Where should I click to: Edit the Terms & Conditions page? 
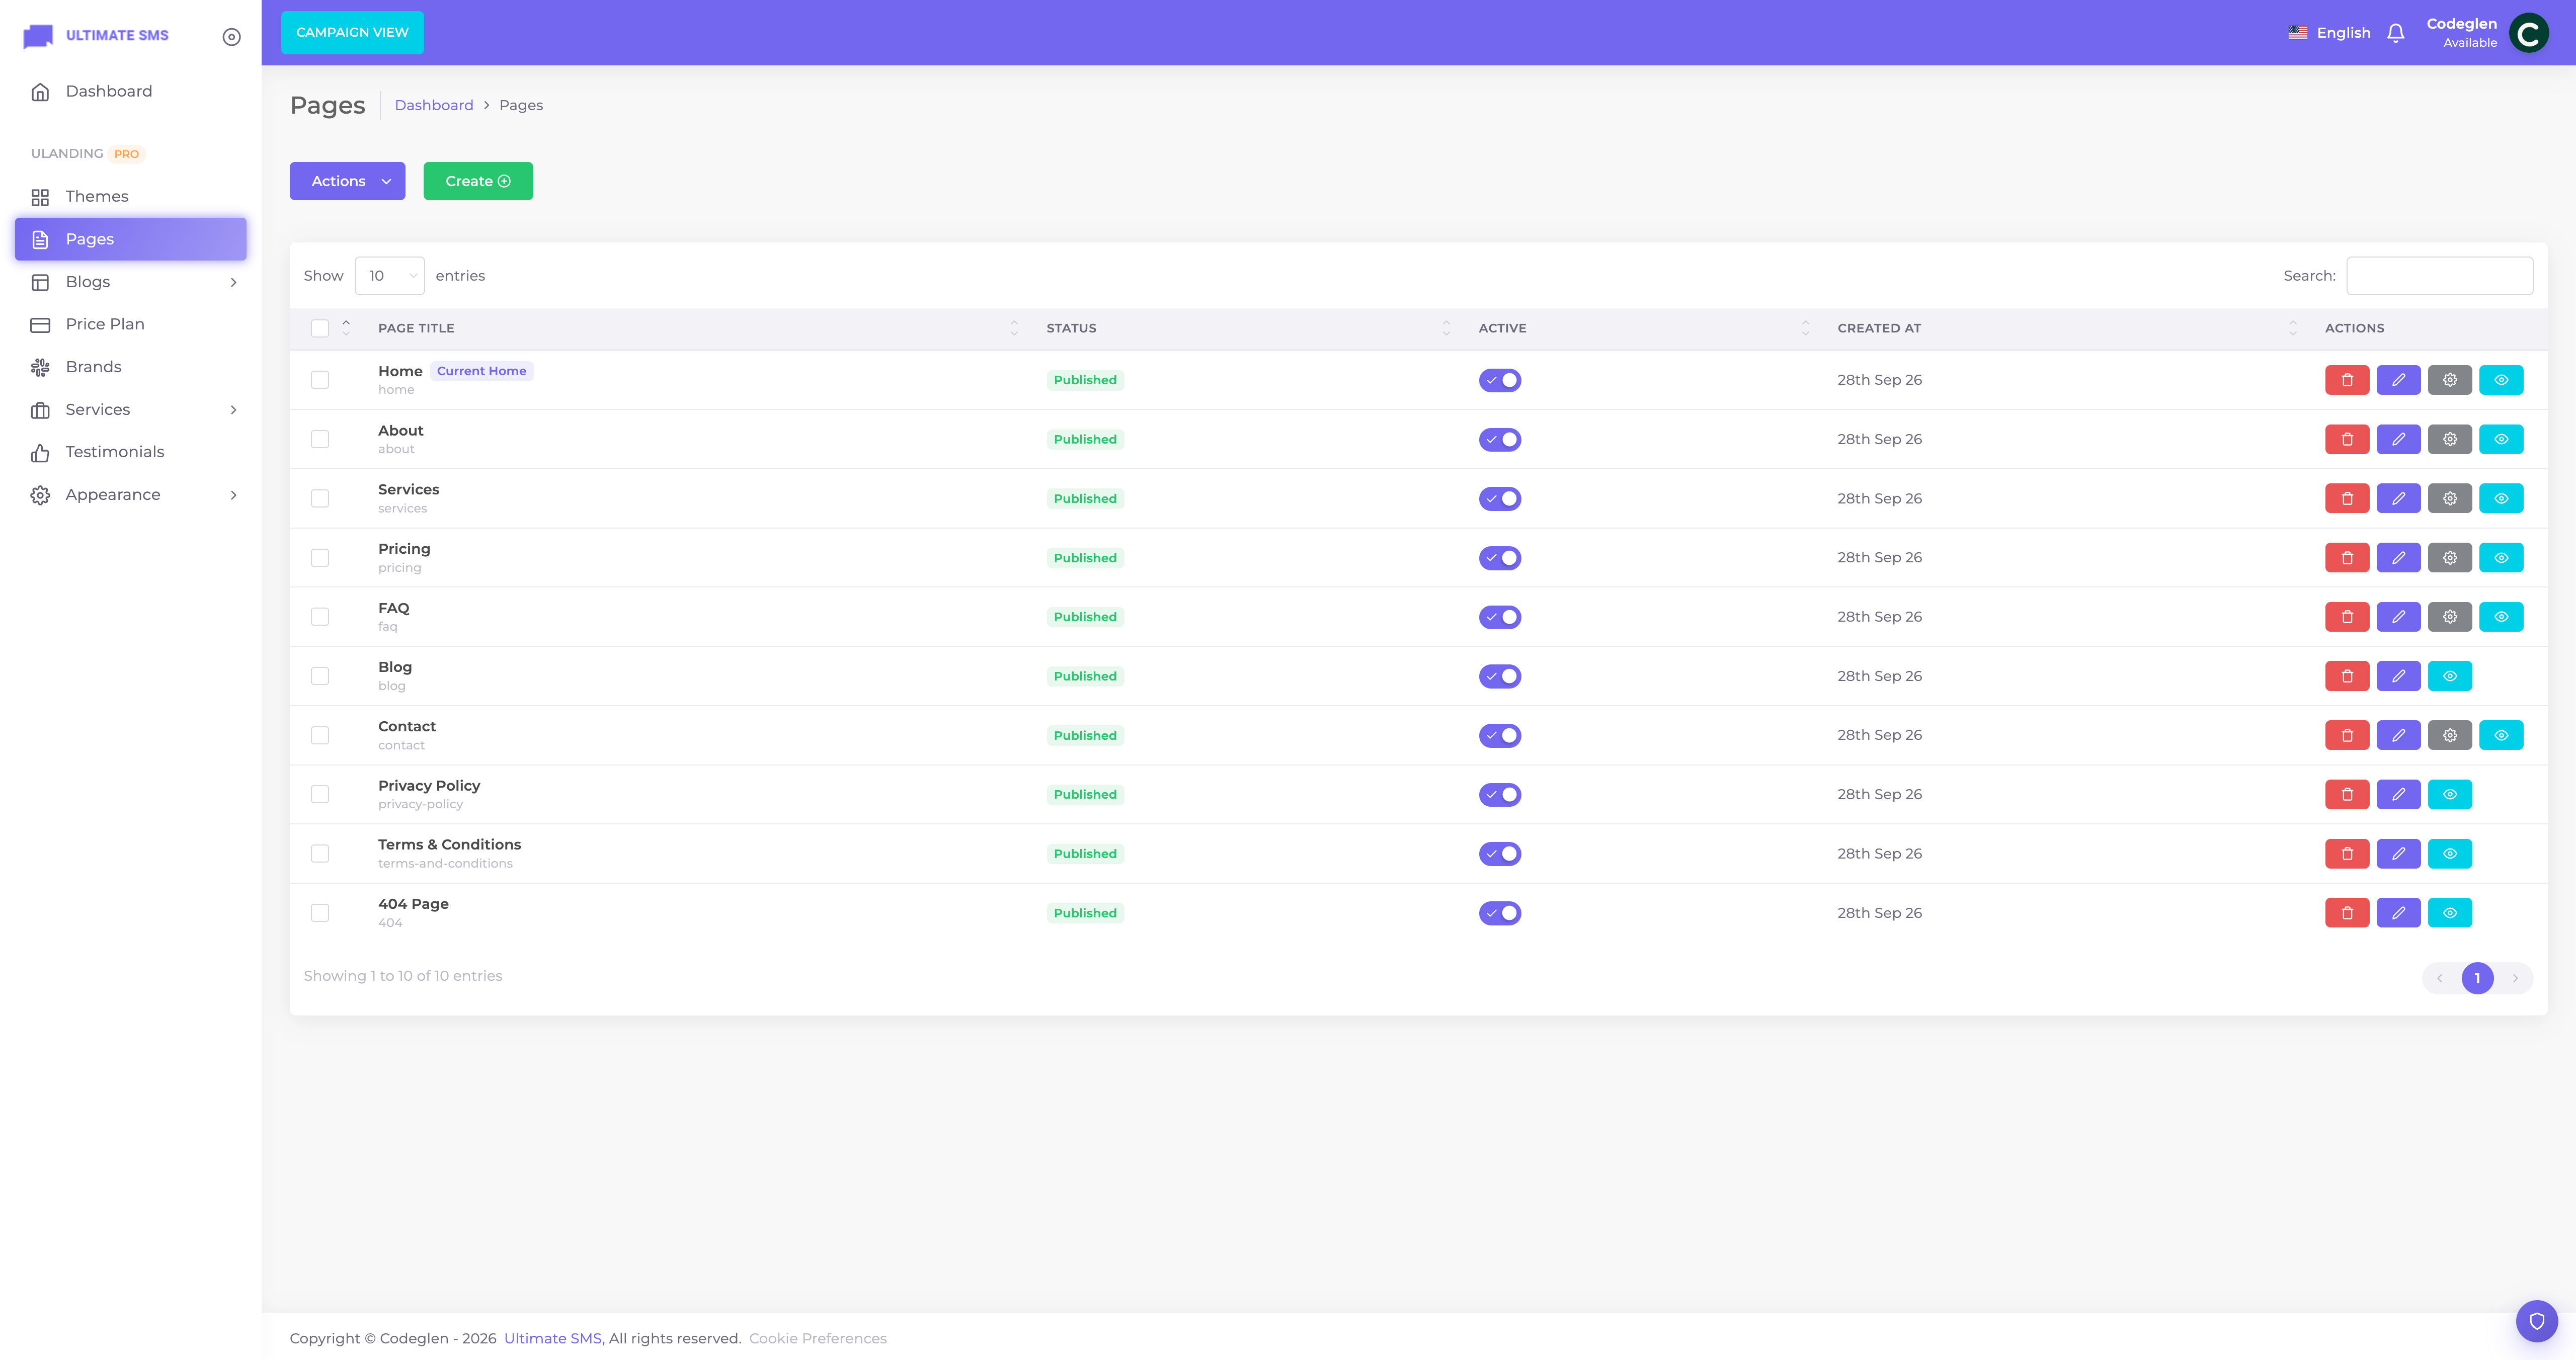(x=2398, y=853)
